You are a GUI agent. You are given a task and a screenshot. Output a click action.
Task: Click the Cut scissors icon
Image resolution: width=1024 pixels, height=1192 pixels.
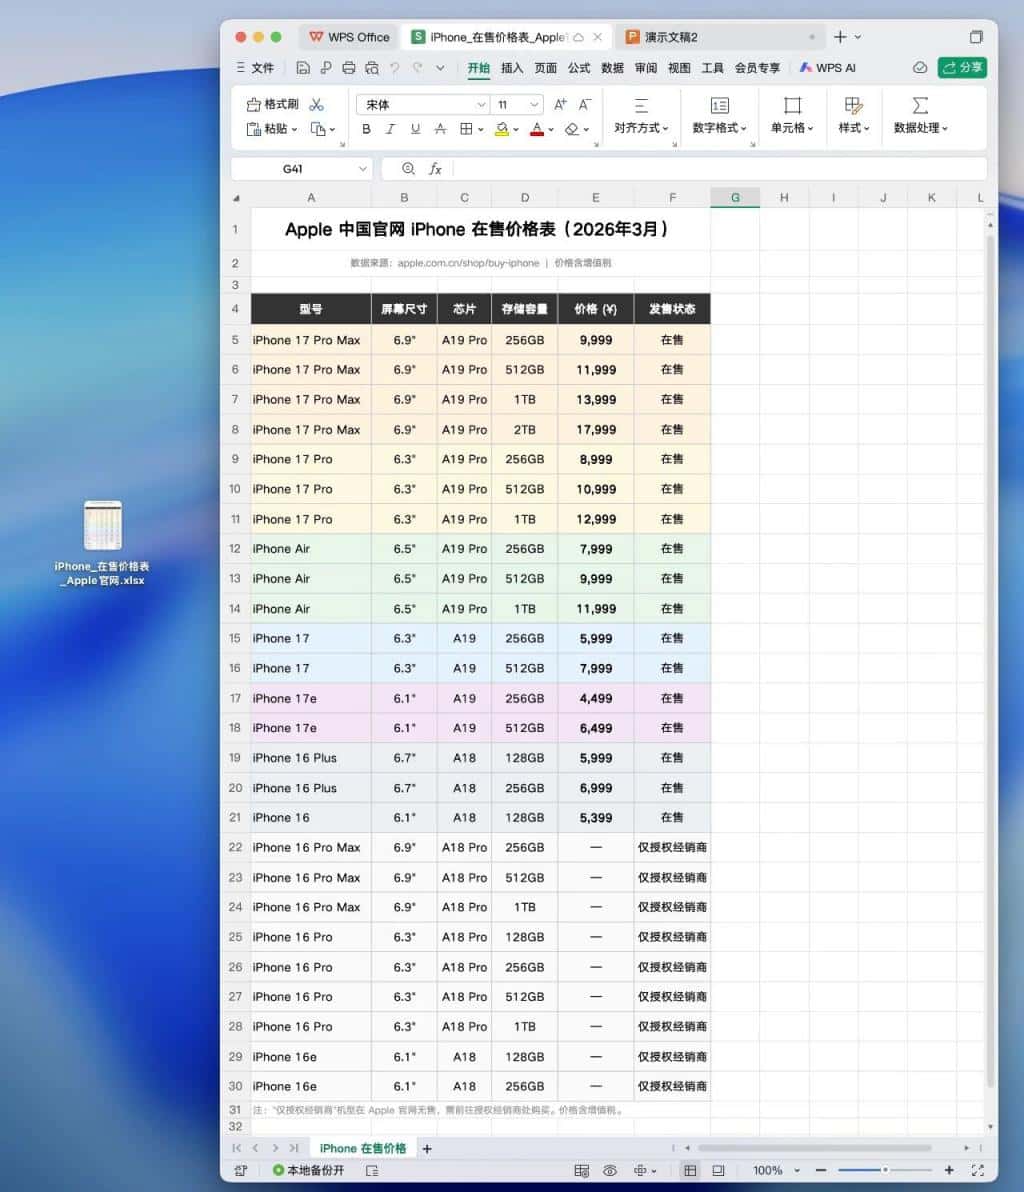[317, 104]
